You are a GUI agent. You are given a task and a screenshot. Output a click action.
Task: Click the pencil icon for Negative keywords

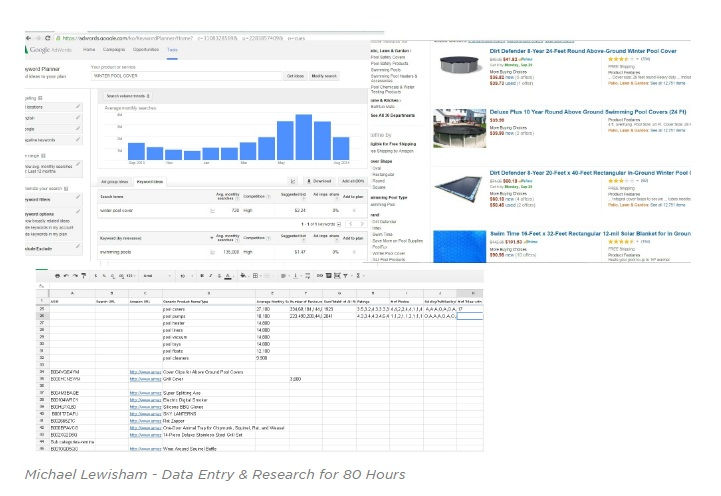coord(78,139)
